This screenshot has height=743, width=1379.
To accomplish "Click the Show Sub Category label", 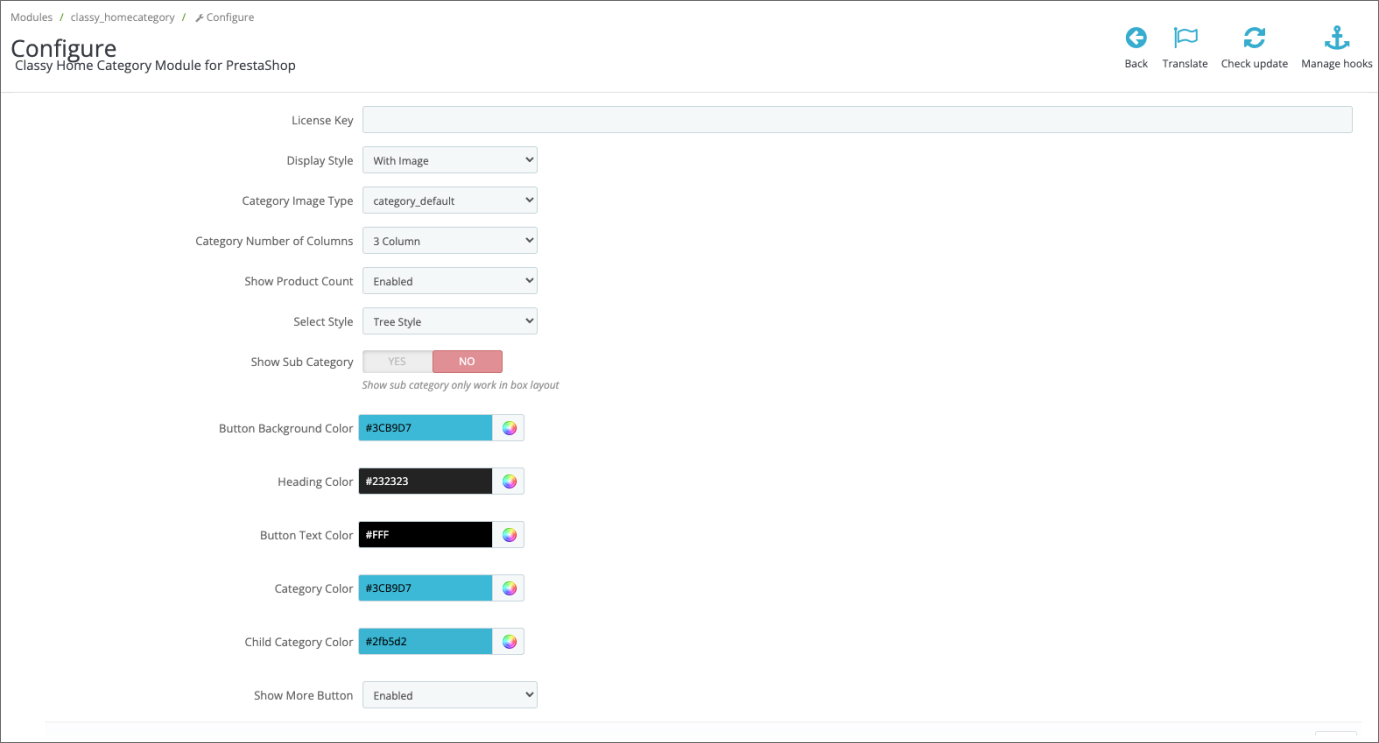I will pos(302,362).
